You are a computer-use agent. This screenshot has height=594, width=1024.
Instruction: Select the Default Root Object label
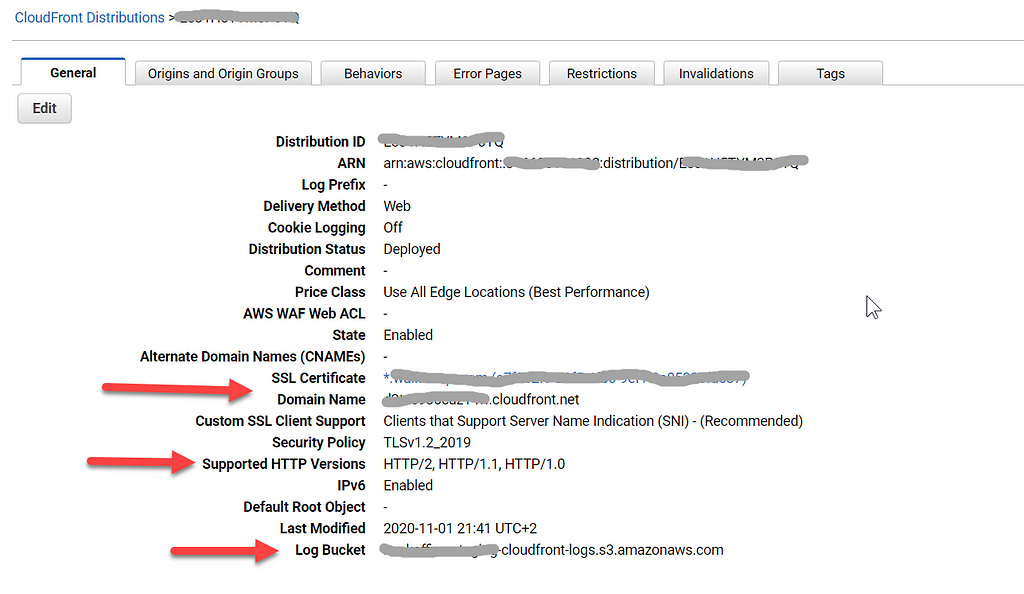pos(304,507)
